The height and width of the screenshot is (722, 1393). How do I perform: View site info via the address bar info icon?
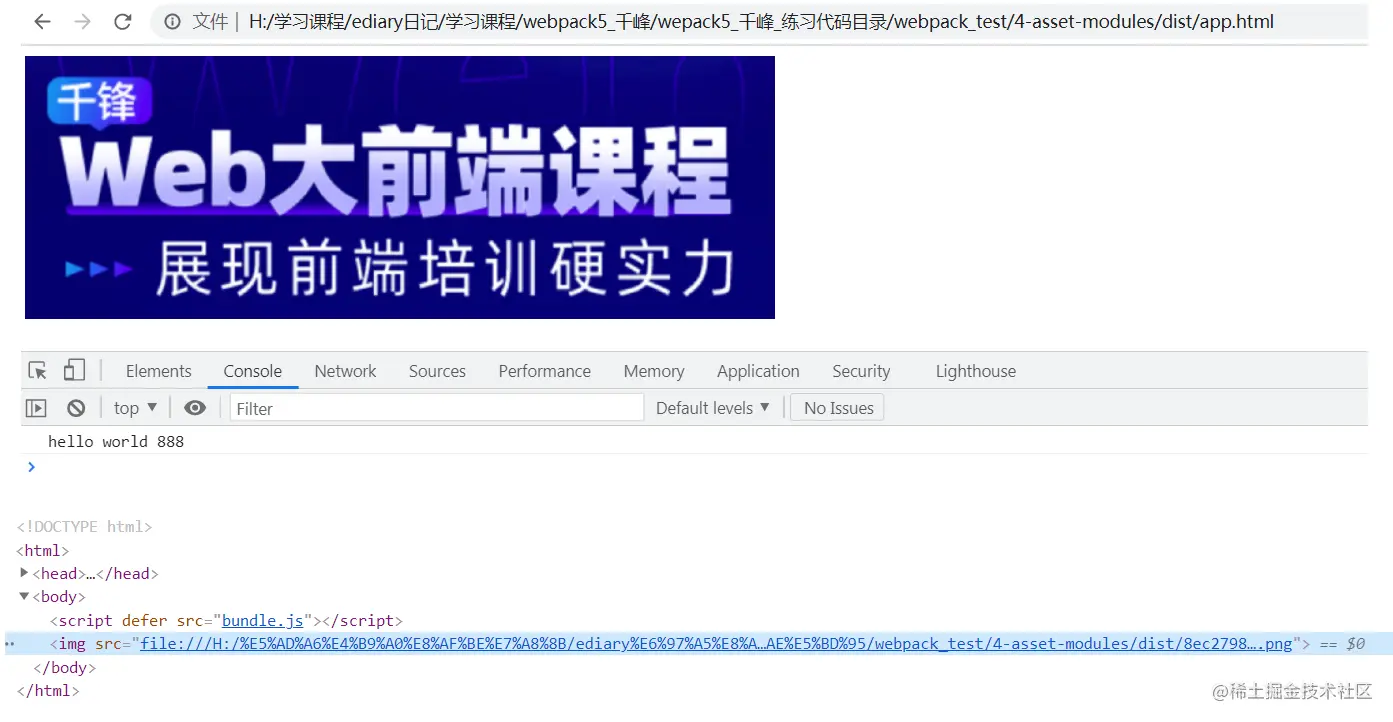[173, 21]
